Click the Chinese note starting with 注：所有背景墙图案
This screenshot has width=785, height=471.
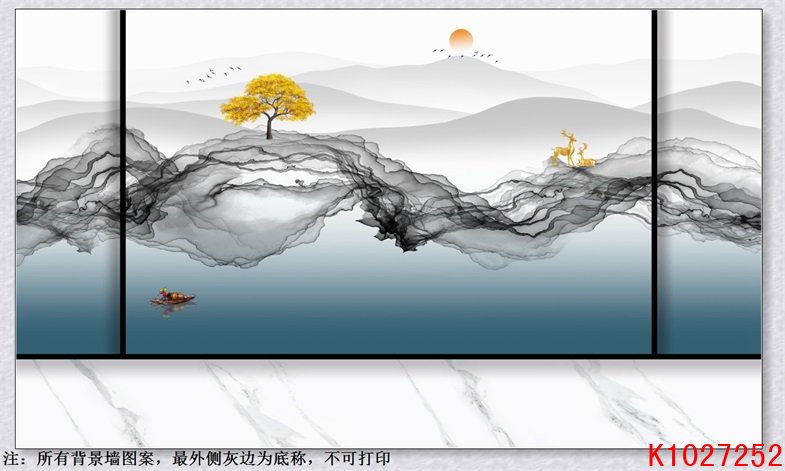(x=196, y=458)
